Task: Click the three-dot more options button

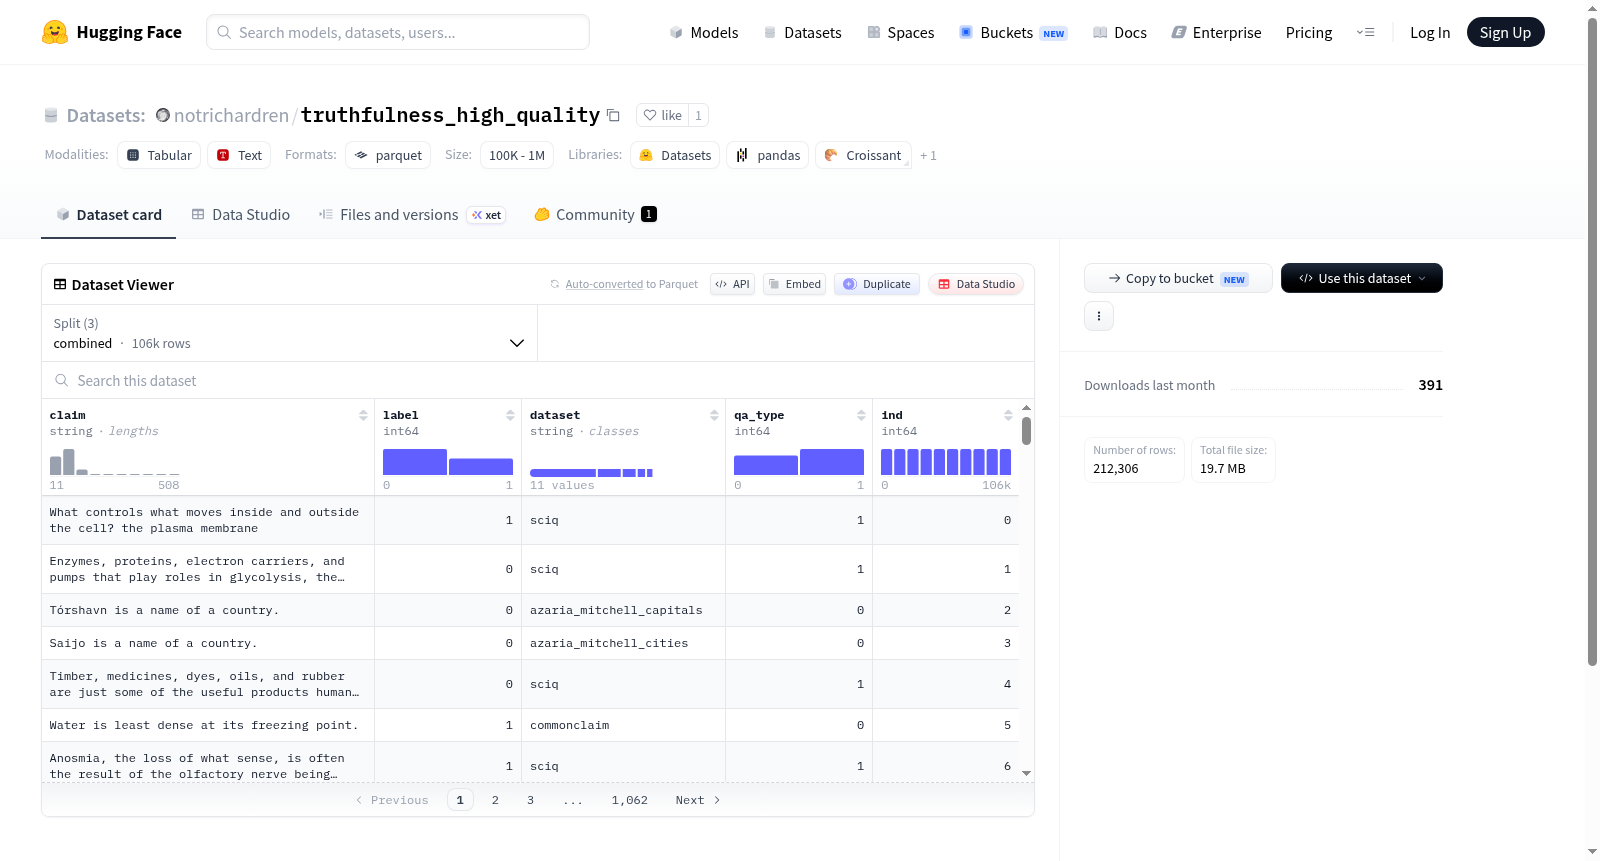Action: point(1099,316)
